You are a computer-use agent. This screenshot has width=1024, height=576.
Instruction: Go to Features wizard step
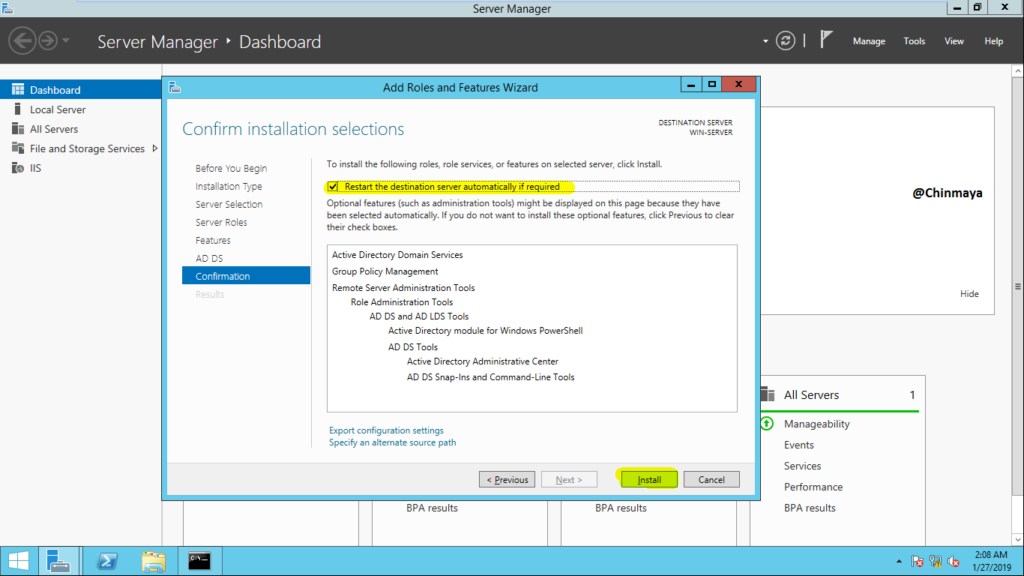coord(213,240)
